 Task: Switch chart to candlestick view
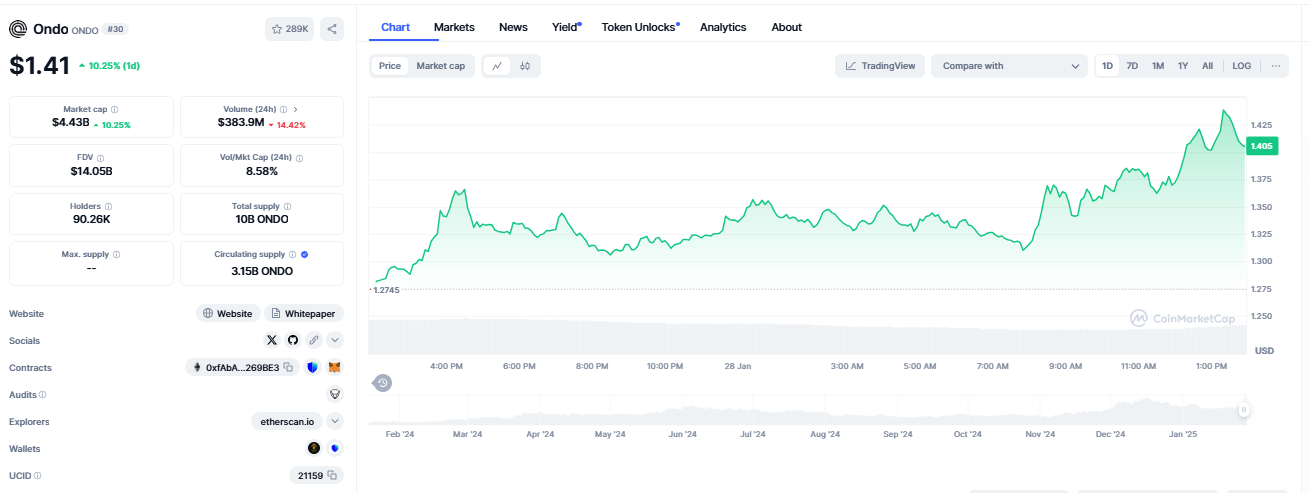tap(525, 66)
